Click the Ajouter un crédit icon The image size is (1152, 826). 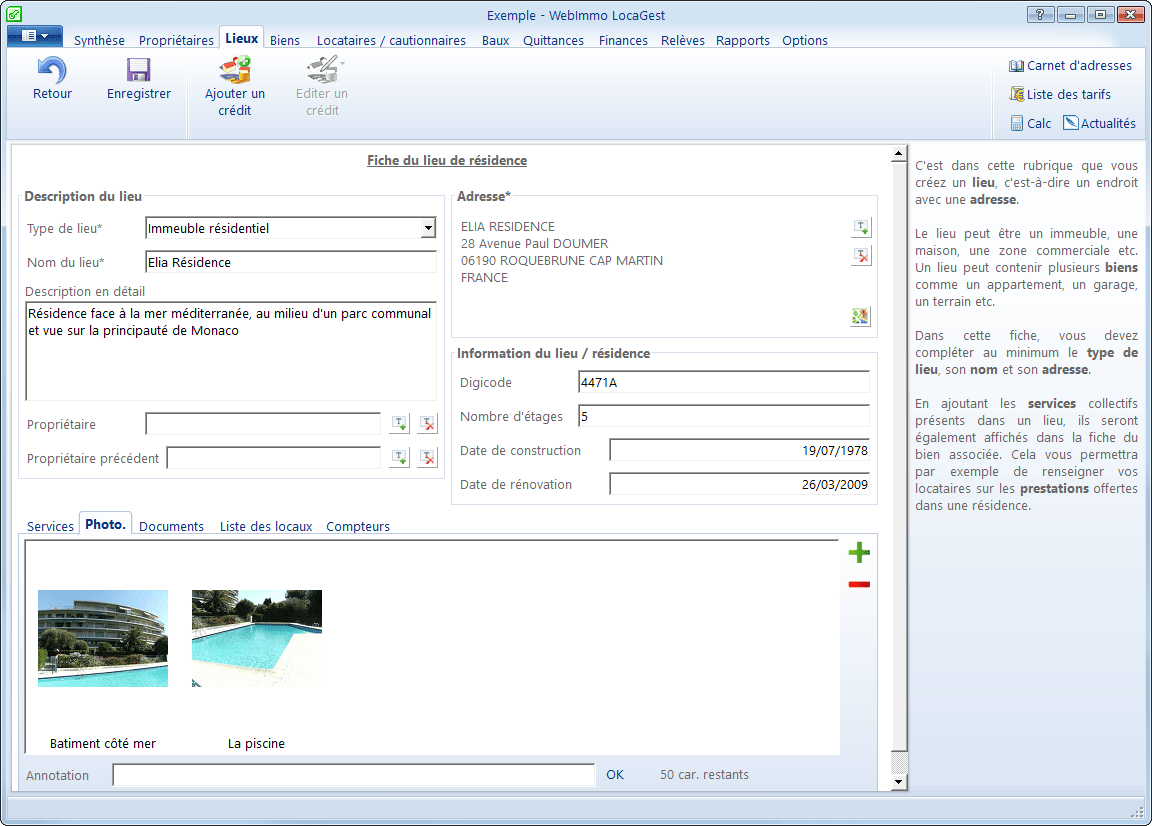click(235, 70)
